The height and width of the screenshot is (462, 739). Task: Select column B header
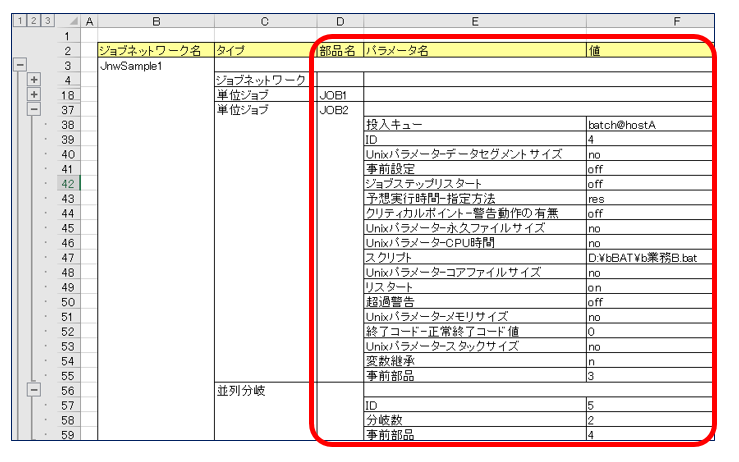(x=155, y=20)
